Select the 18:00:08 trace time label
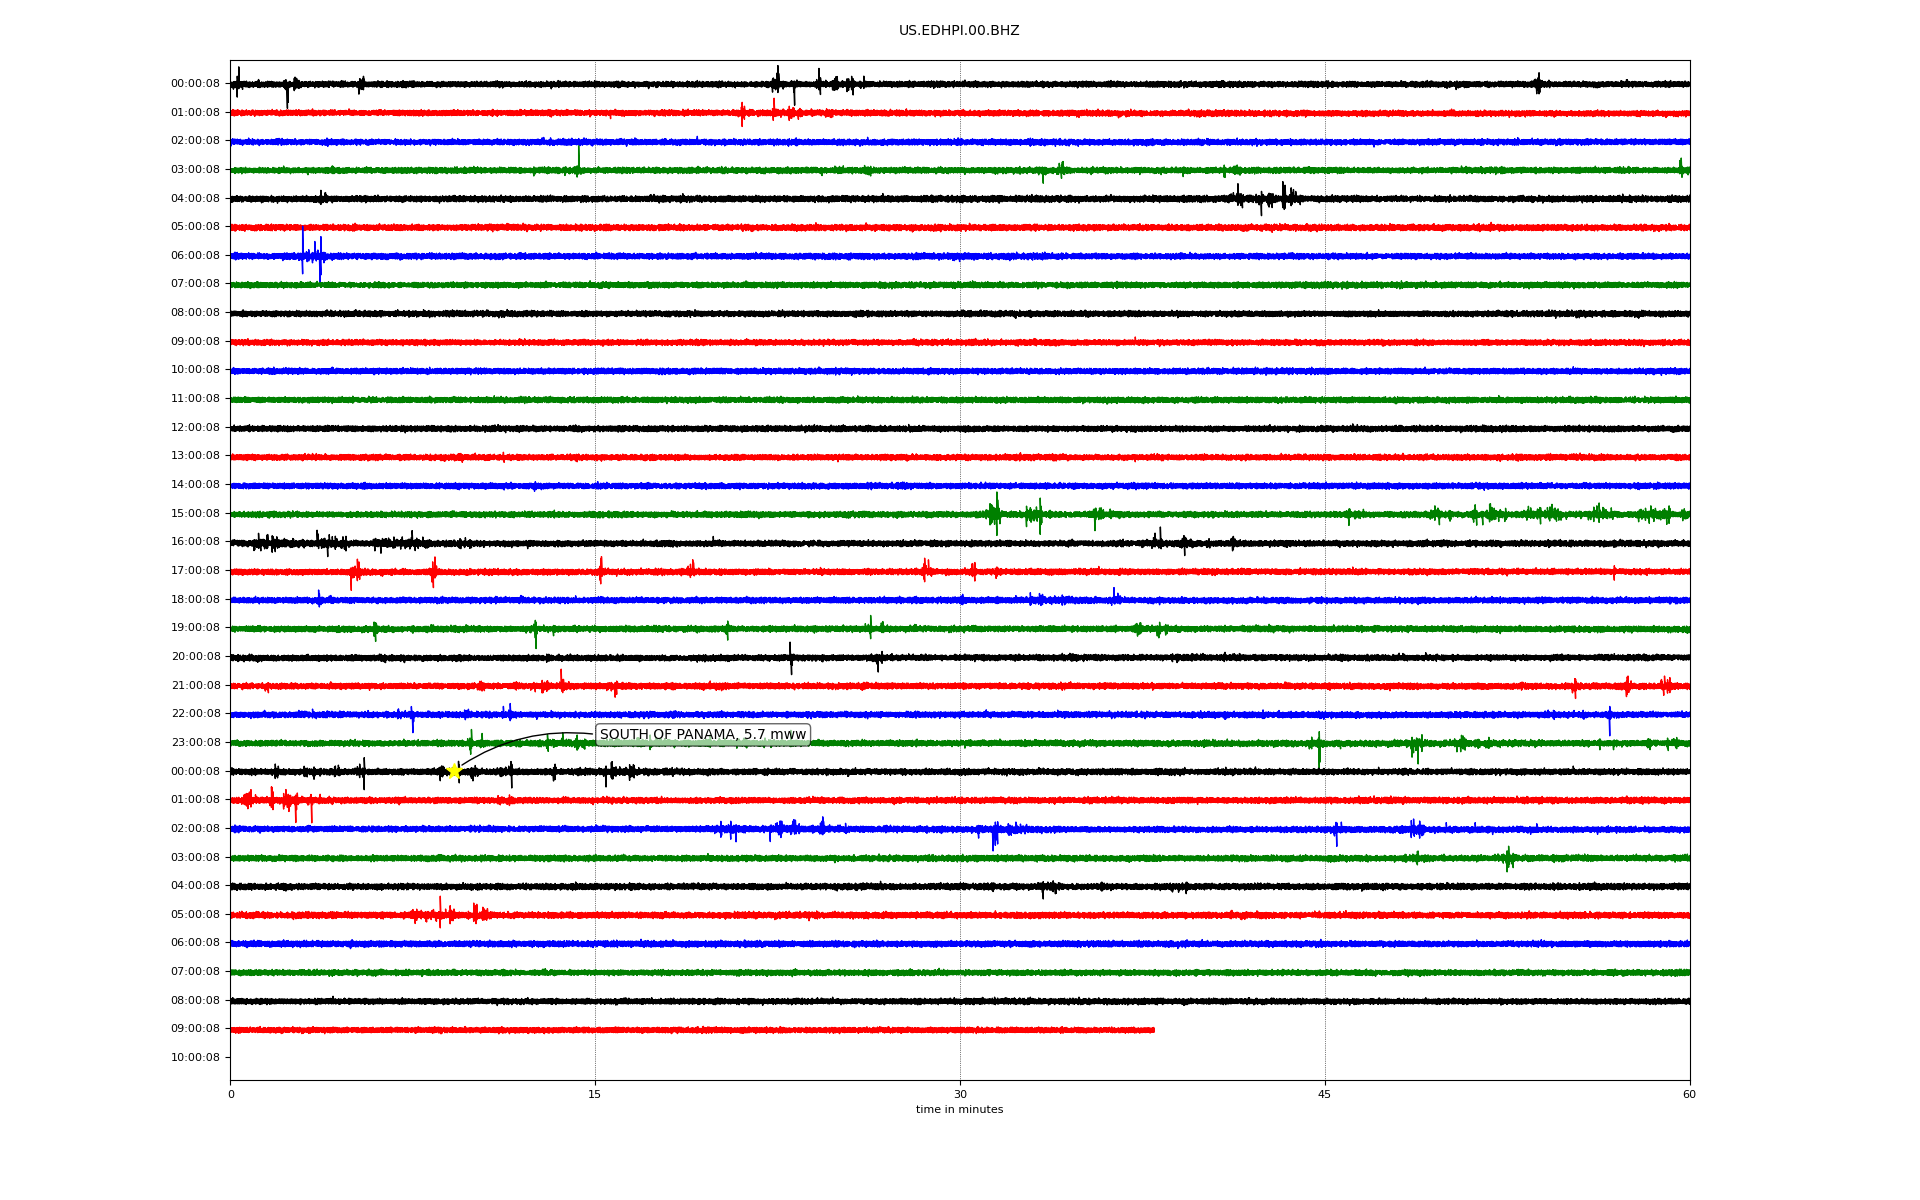The height and width of the screenshot is (1200, 1920). tap(195, 600)
